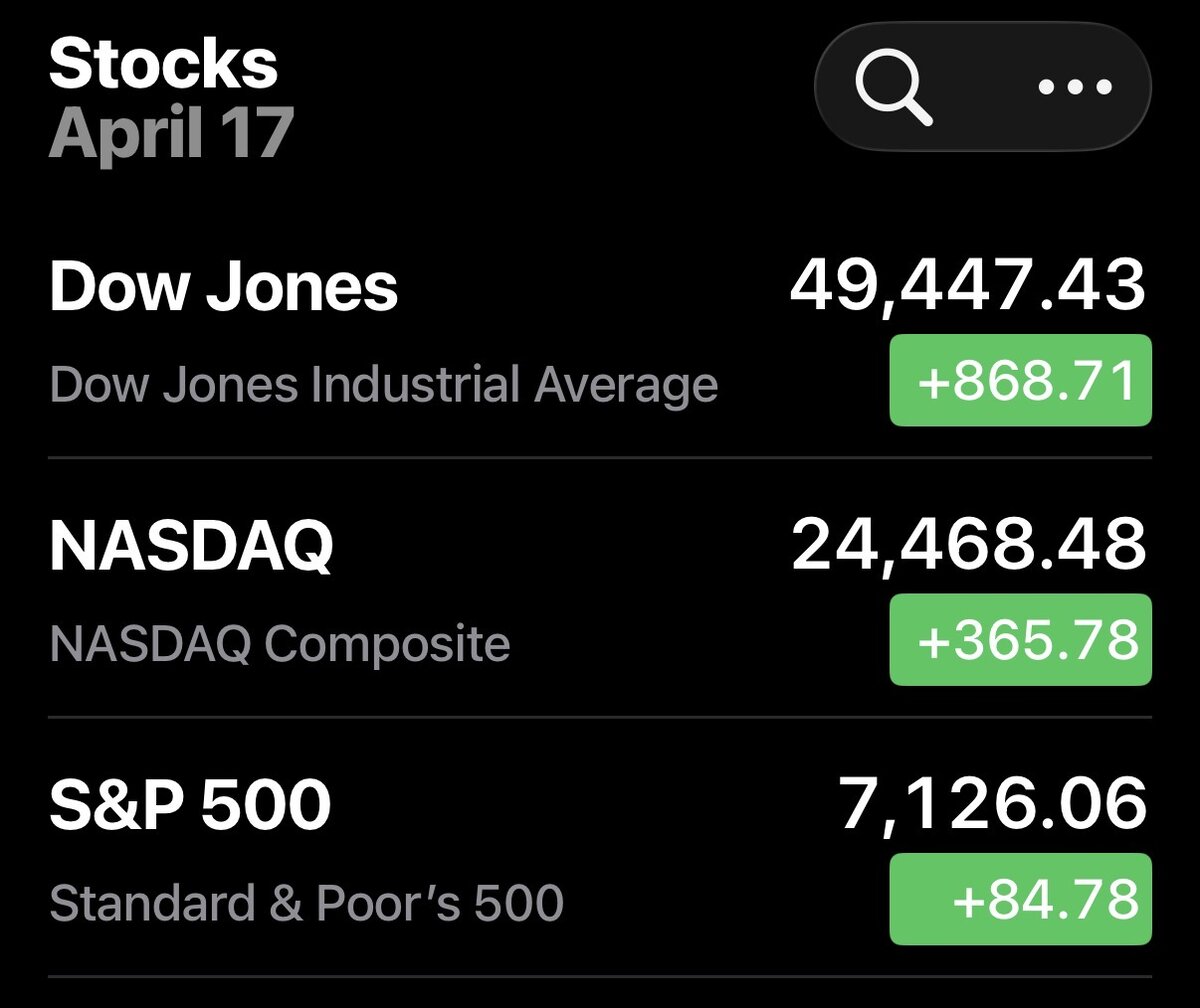Screen dimensions: 1200x1008
Task: Click the divider line below NASDAQ row
Action: [600, 717]
